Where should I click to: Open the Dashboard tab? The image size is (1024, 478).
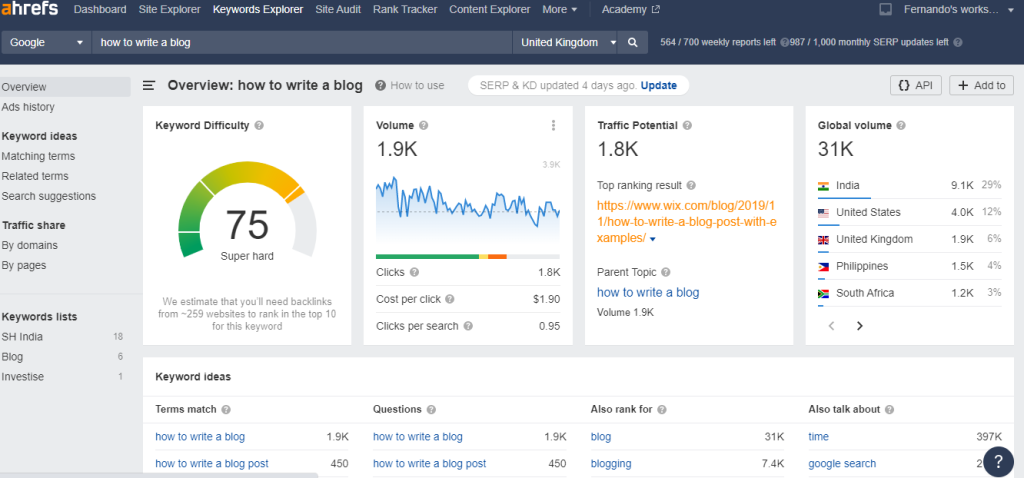100,10
